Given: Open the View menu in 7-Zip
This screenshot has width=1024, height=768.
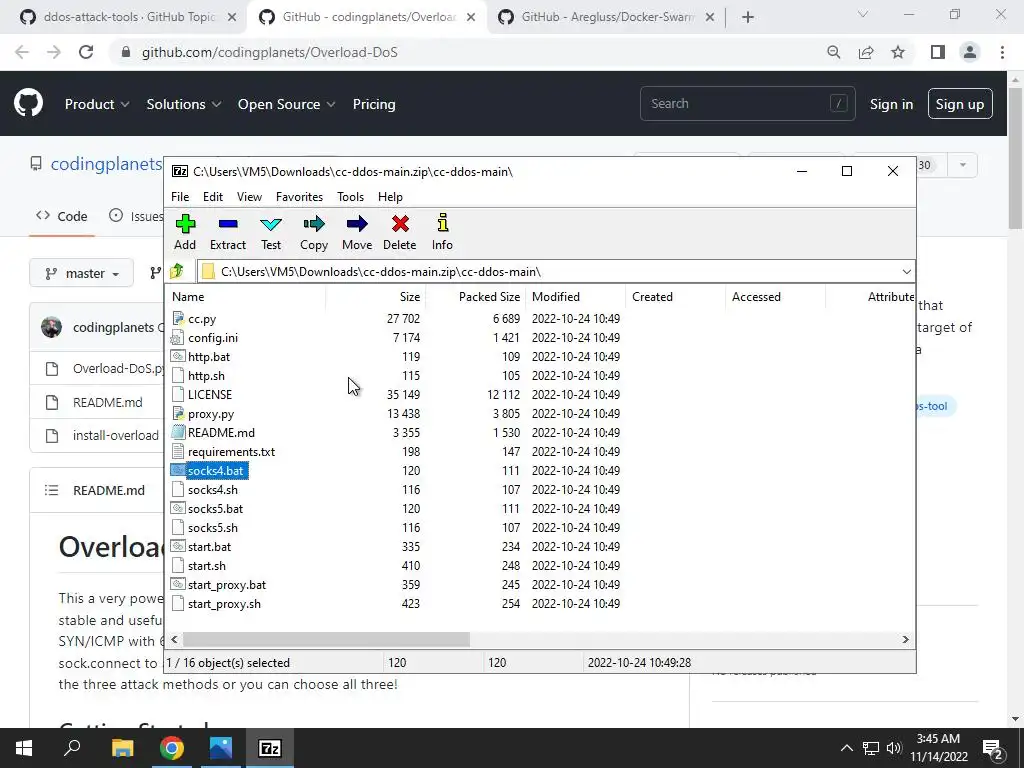Looking at the screenshot, I should (249, 197).
